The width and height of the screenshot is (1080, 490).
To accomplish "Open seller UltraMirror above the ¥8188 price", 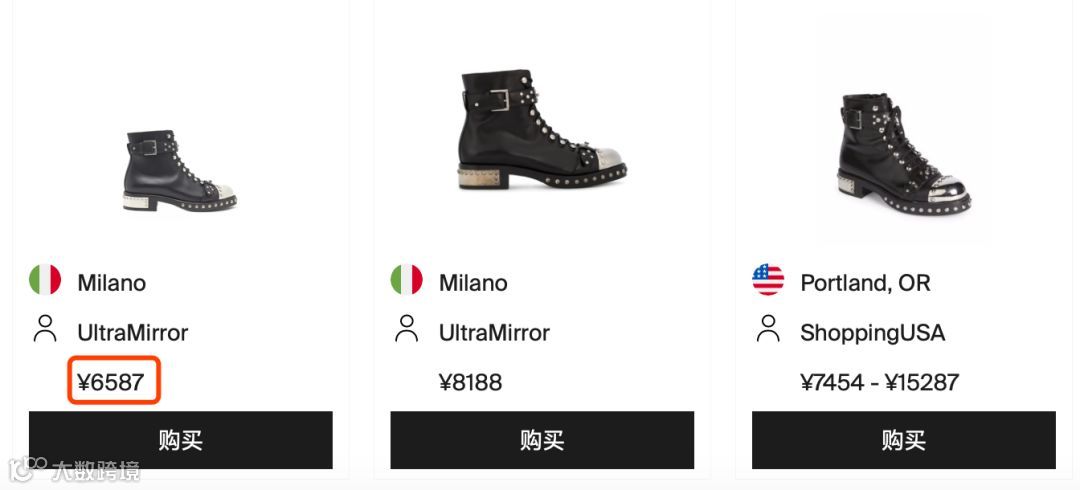I will (495, 333).
